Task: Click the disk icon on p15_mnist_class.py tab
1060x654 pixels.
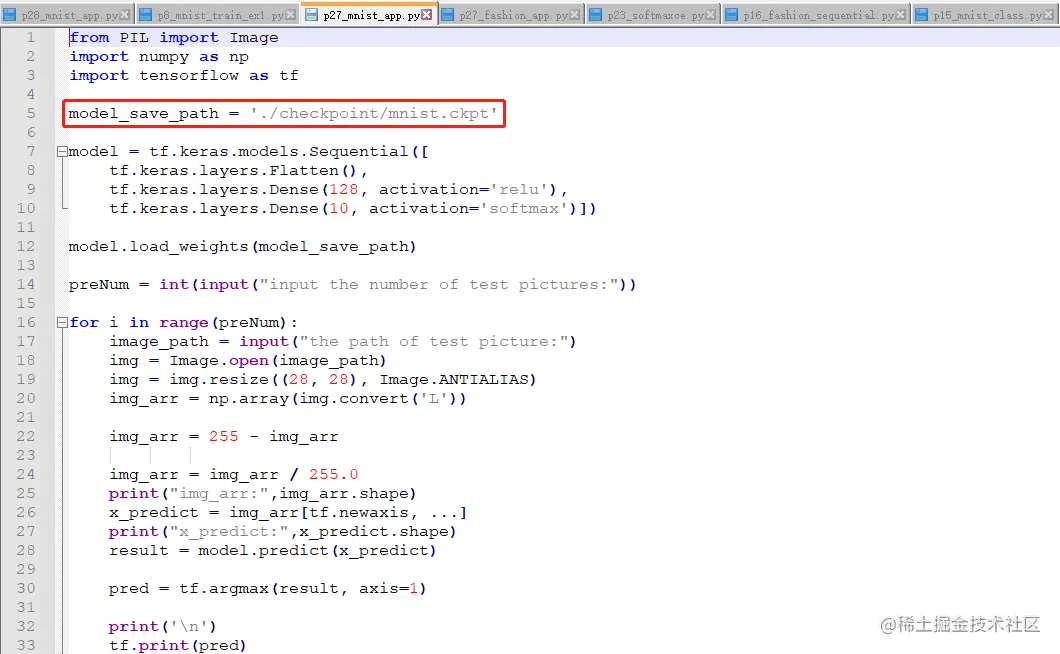Action: [921, 15]
